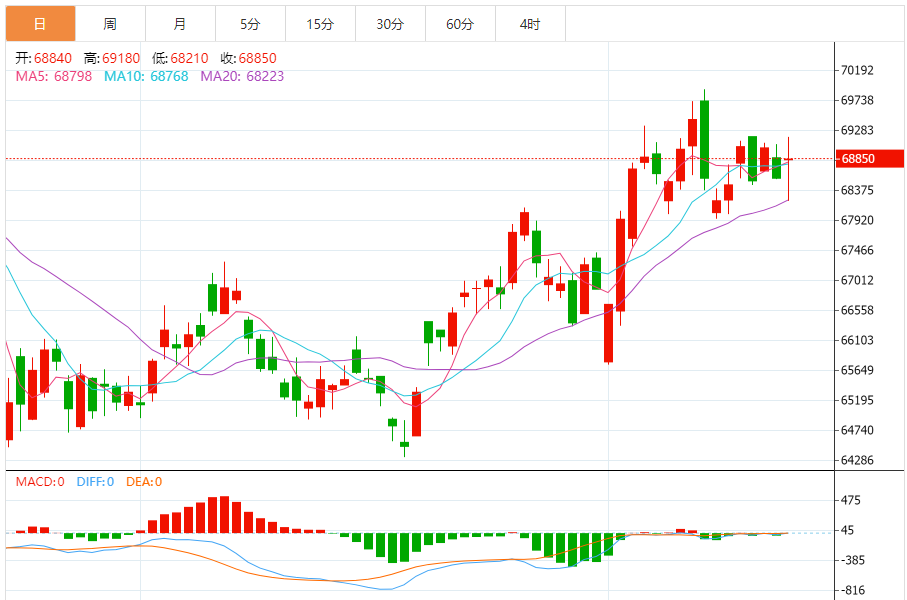This screenshot has height=600, width=907.
Task: Click the 65195 price axis label
Action: click(x=857, y=400)
